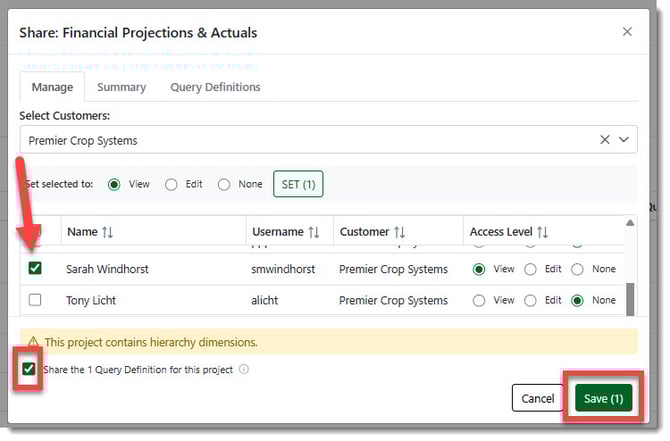The width and height of the screenshot is (670, 441).
Task: Sort table by the Access Level column
Action: [542, 232]
